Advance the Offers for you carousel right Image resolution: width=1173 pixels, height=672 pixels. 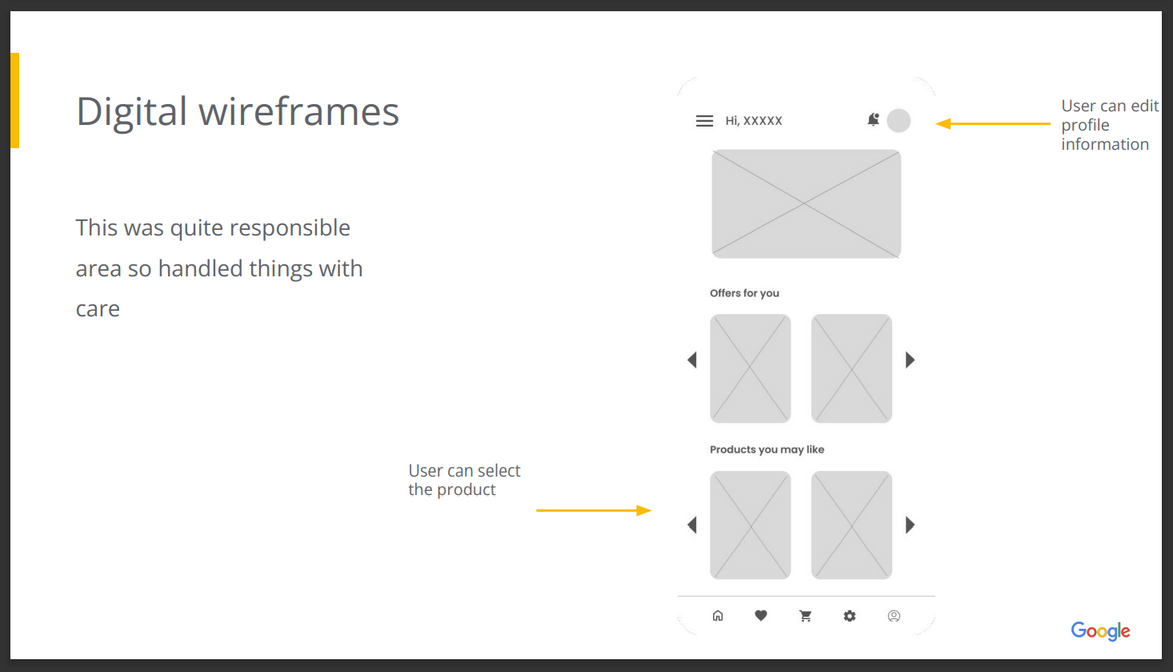910,360
